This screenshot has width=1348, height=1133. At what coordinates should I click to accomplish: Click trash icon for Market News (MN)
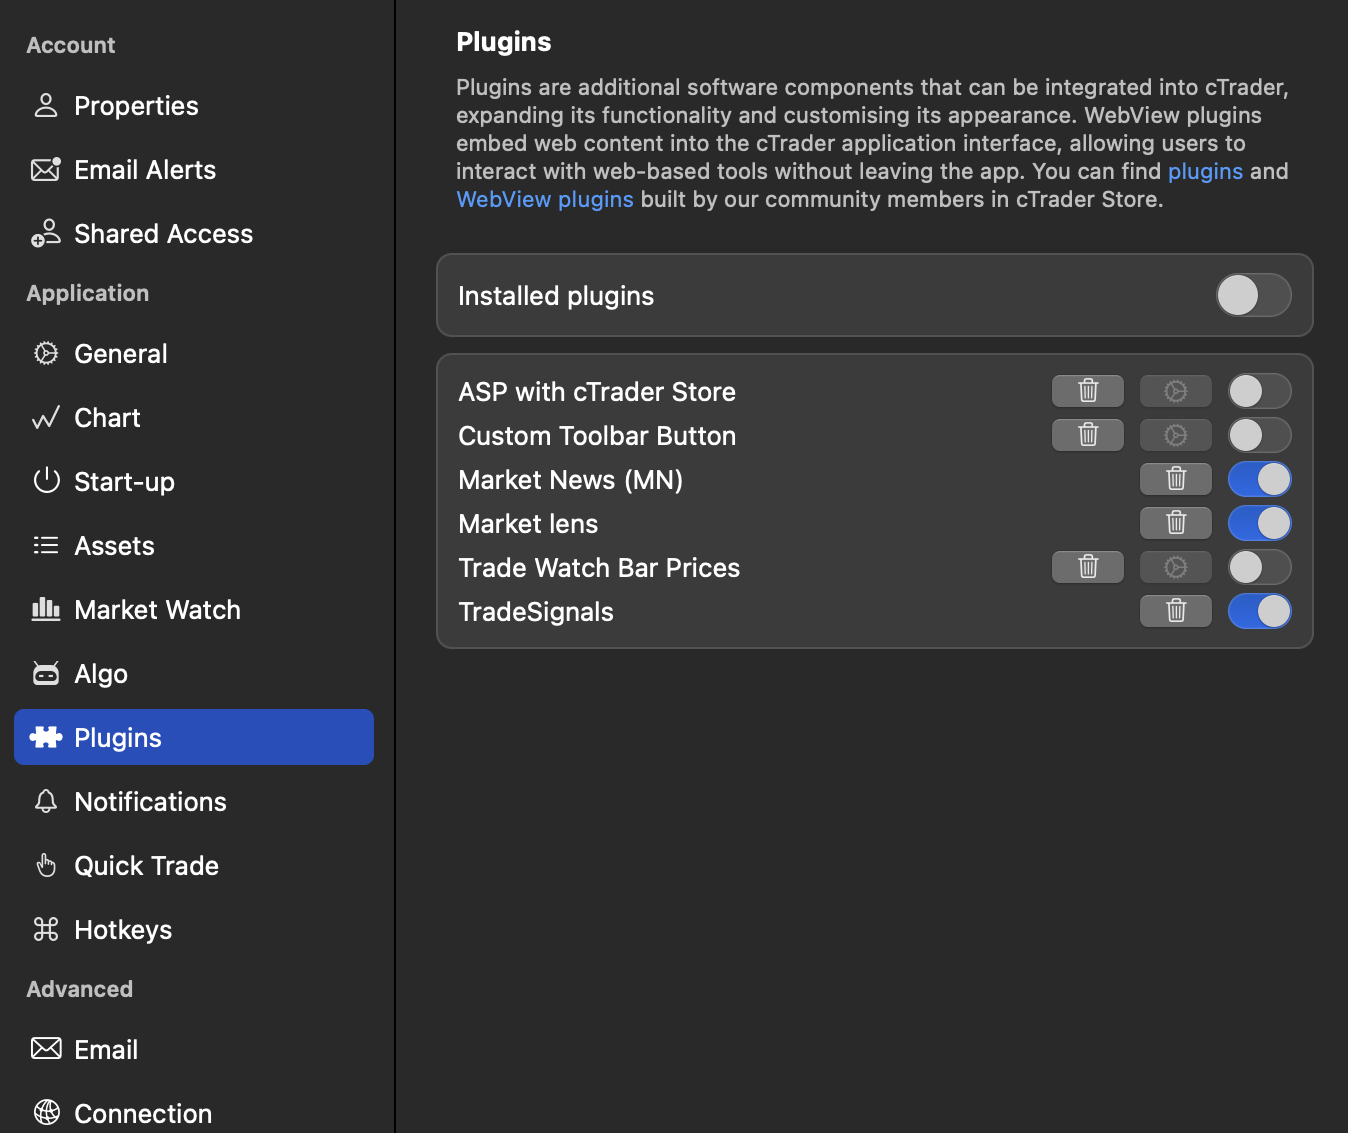coord(1175,479)
